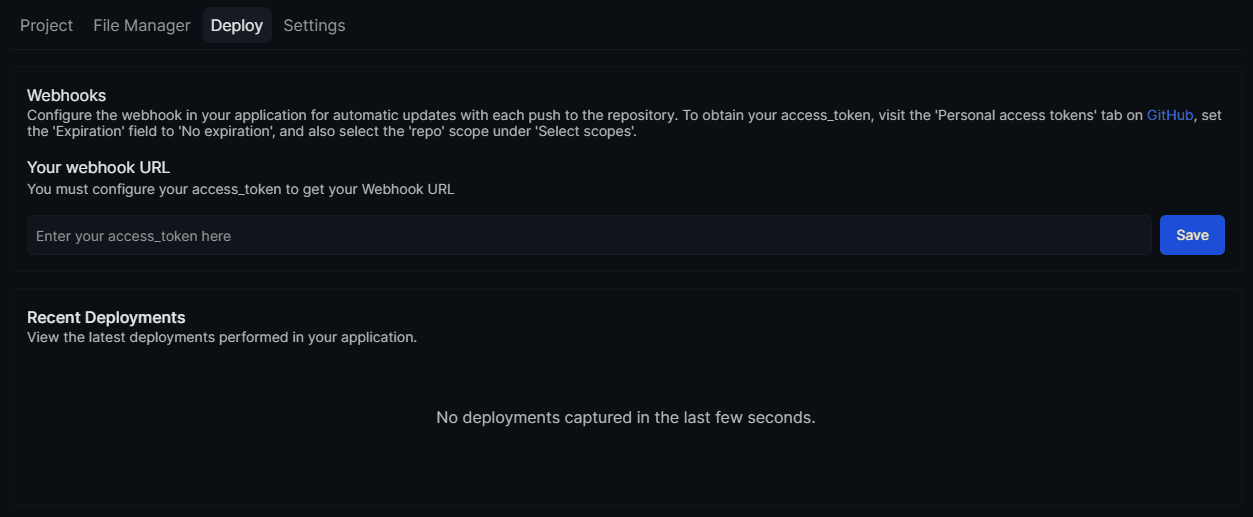Viewport: 1253px width, 517px height.
Task: Click the Webhooks heading
Action: click(x=66, y=96)
